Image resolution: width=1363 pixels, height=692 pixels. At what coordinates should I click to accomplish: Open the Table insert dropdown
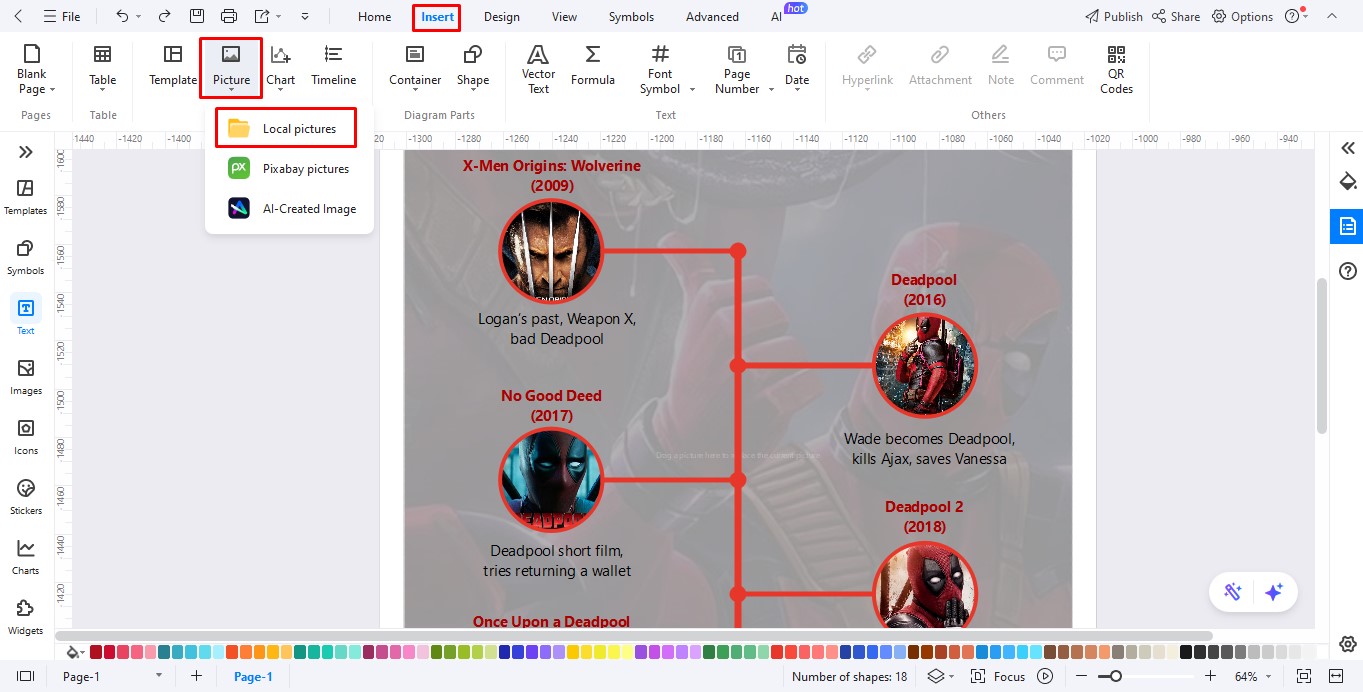tap(102, 69)
